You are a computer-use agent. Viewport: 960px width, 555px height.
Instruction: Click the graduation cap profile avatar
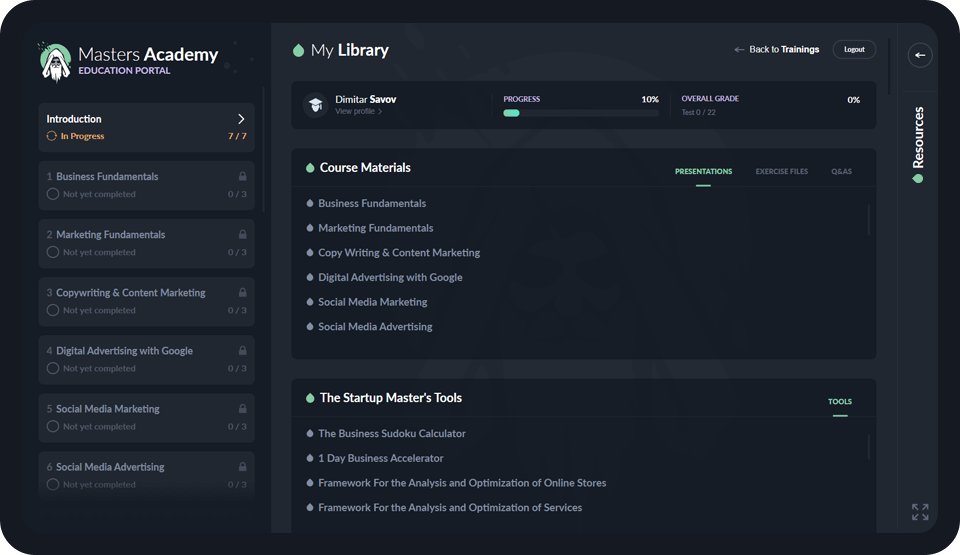(316, 105)
